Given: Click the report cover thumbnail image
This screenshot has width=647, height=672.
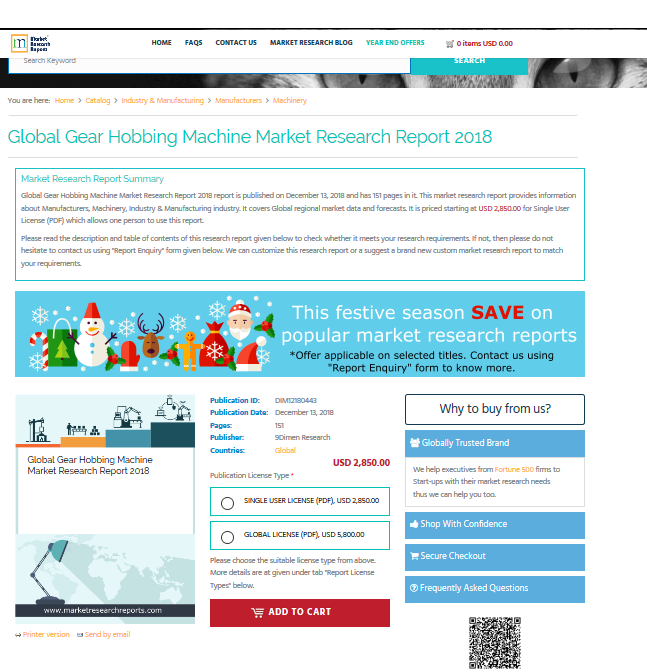Looking at the screenshot, I should [105, 509].
